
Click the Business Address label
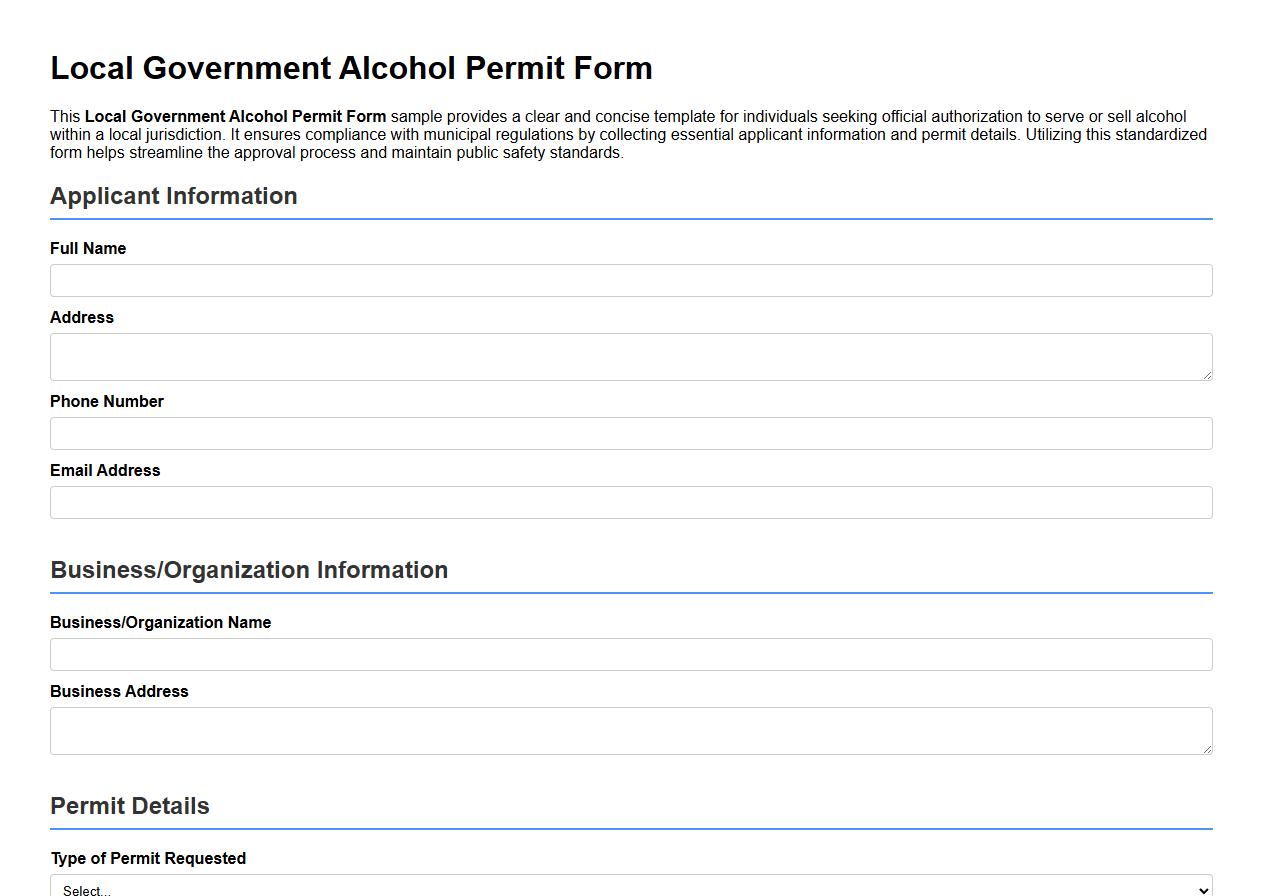coord(119,691)
